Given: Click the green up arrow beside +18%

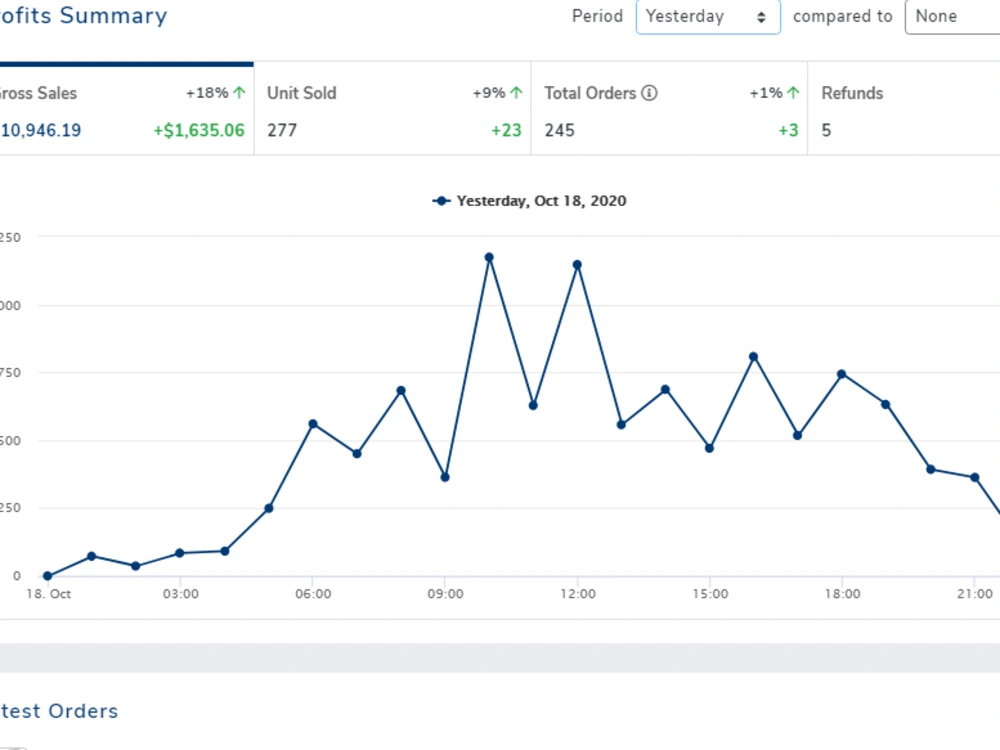Looking at the screenshot, I should [x=239, y=93].
